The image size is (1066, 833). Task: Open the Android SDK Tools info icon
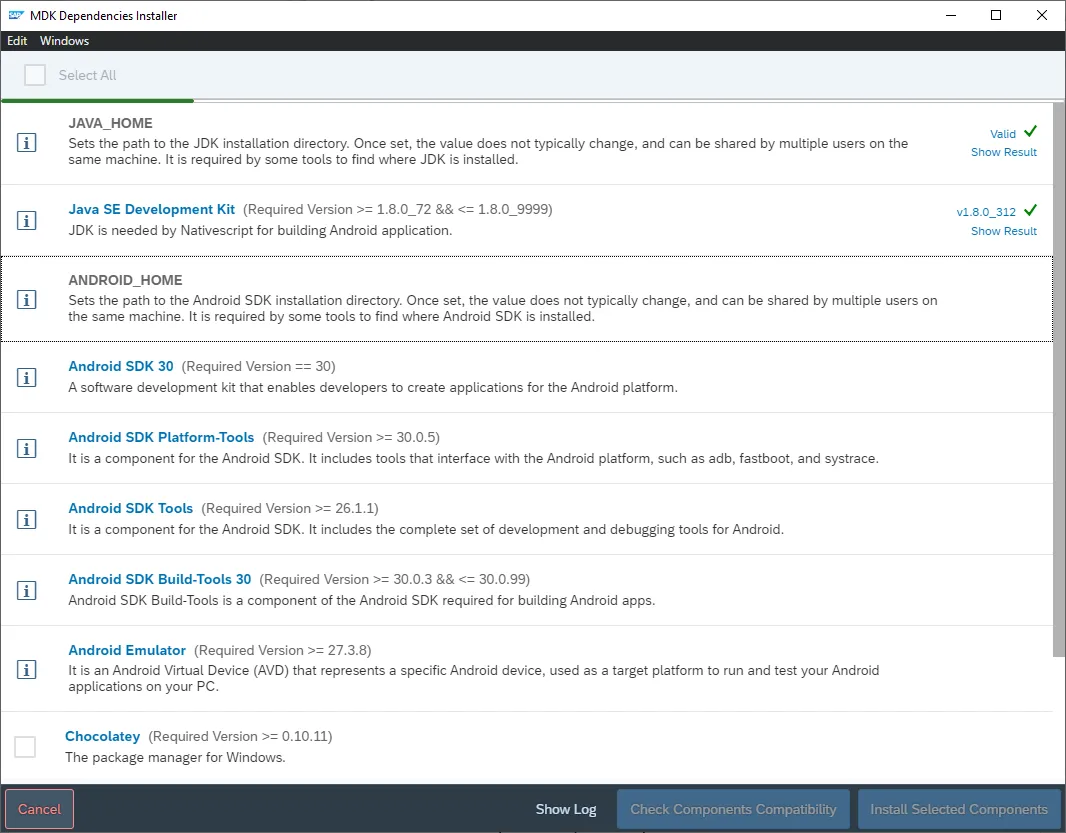(x=27, y=519)
